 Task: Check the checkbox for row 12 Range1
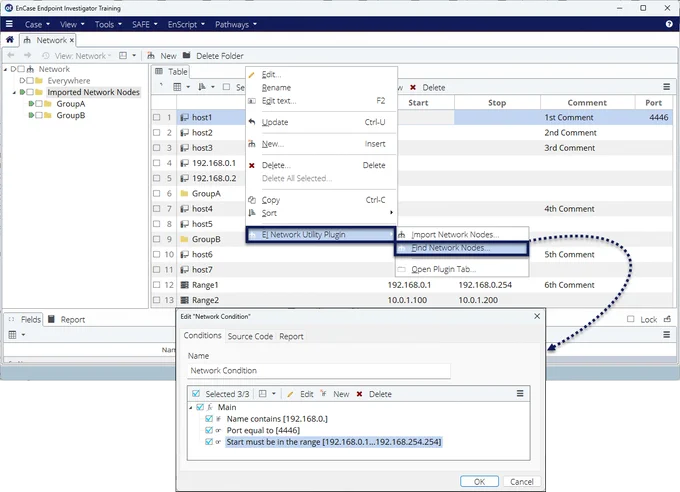pyautogui.click(x=157, y=285)
